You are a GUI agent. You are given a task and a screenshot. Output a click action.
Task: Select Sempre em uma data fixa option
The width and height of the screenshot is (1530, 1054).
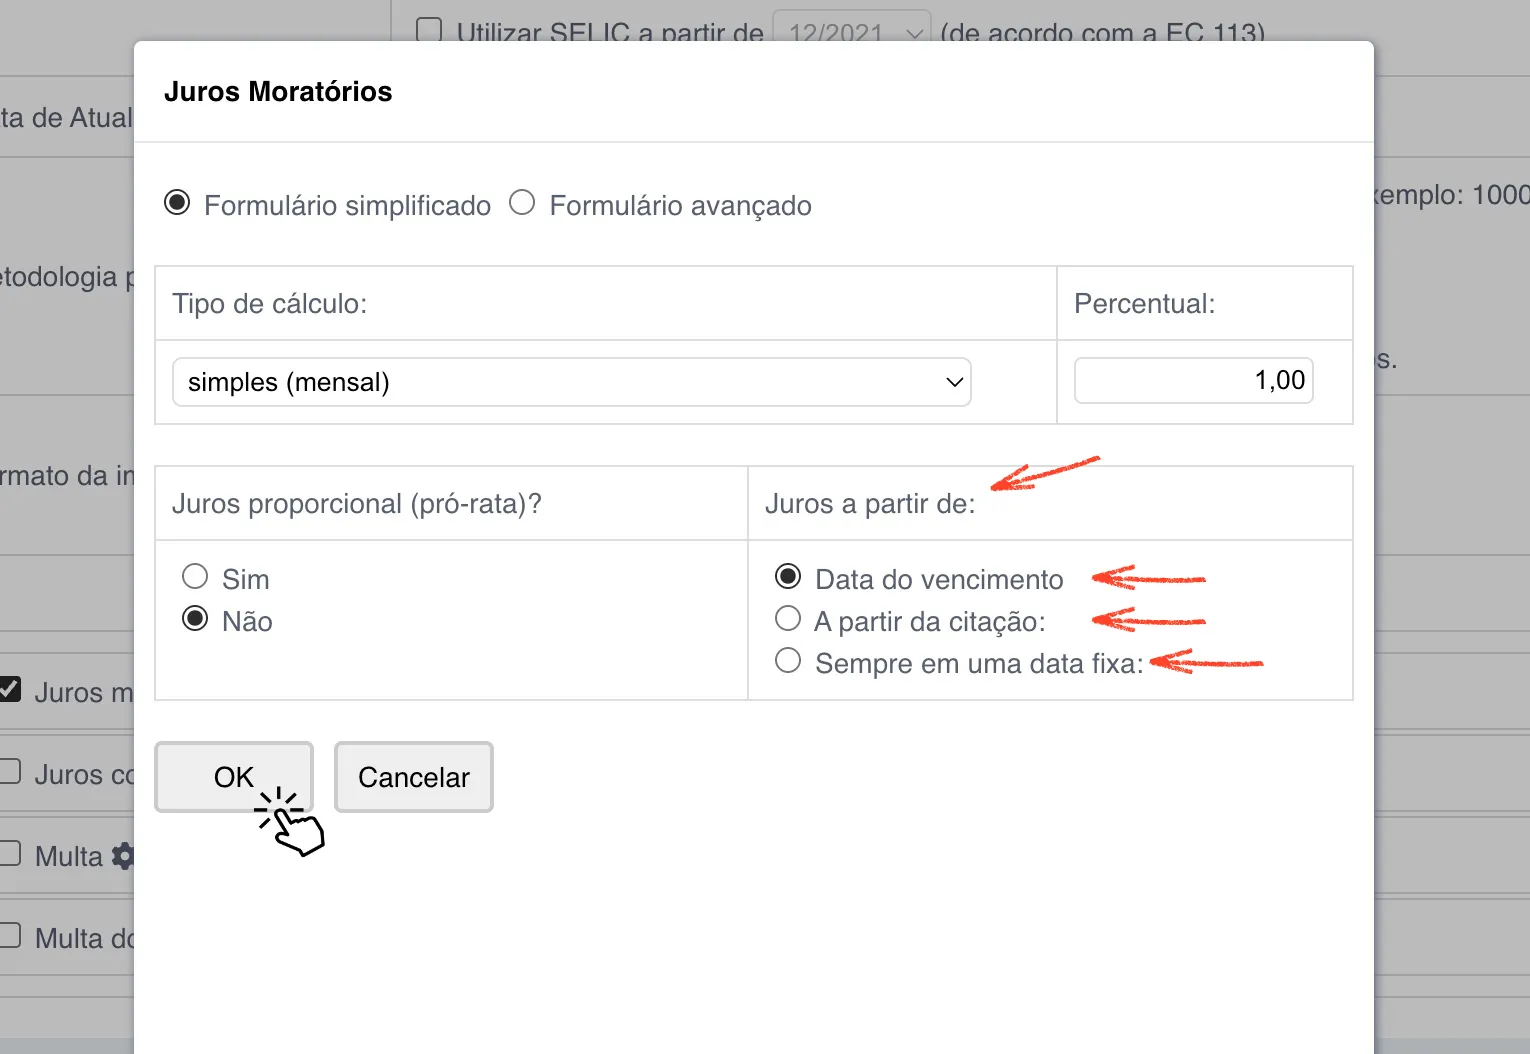pos(788,661)
